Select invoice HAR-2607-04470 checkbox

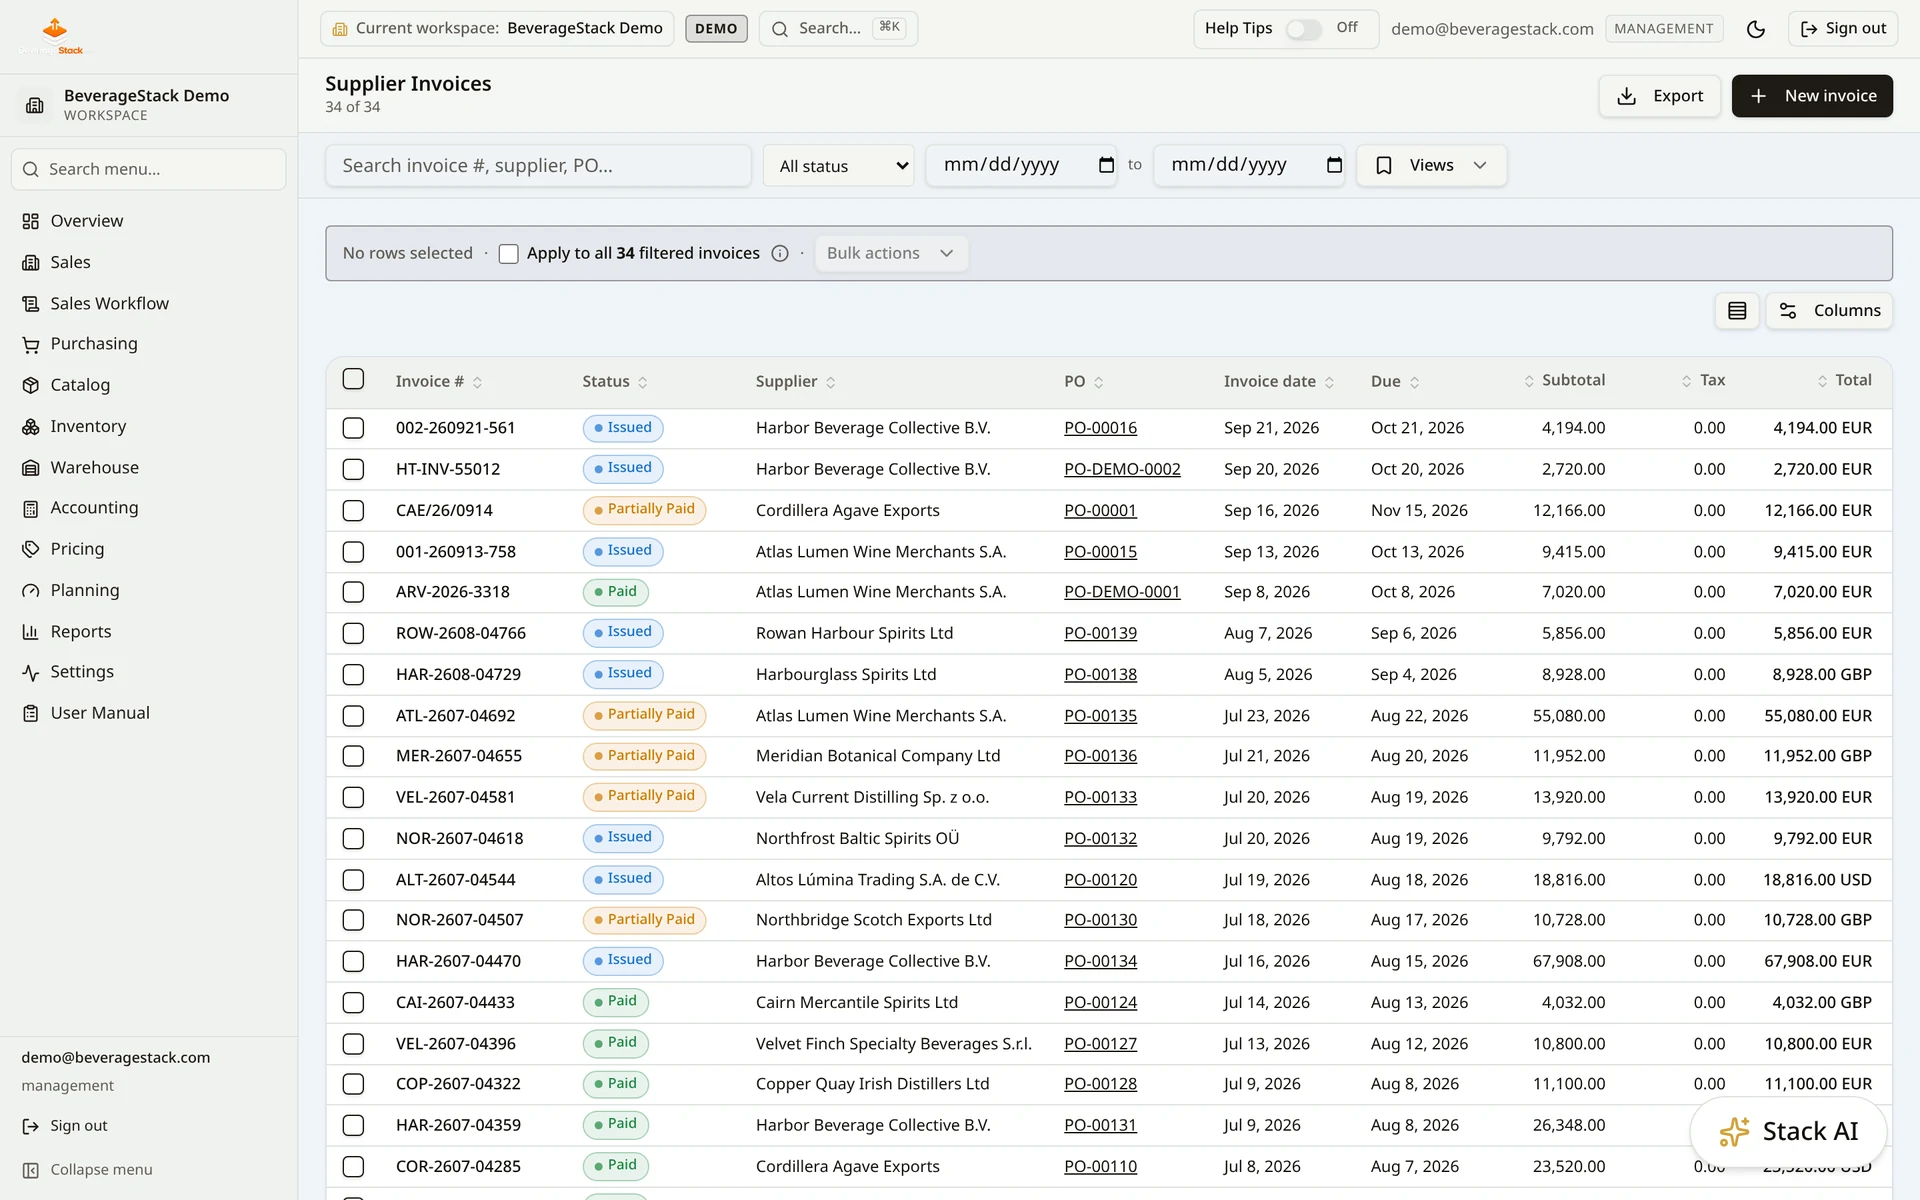point(353,962)
